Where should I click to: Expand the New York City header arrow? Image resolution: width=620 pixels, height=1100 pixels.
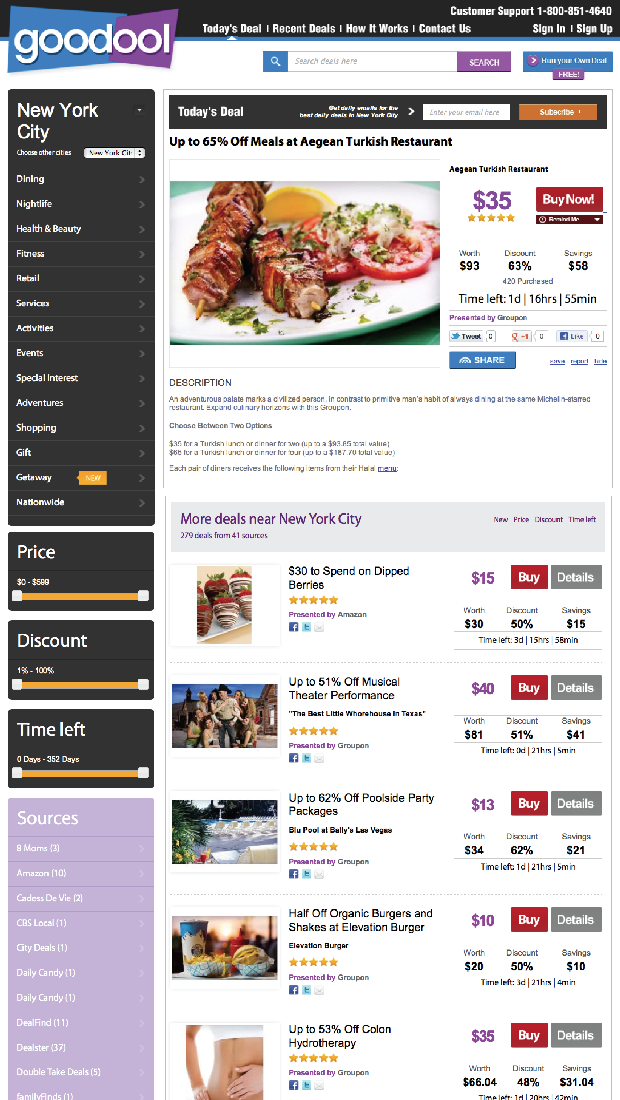pos(140,110)
